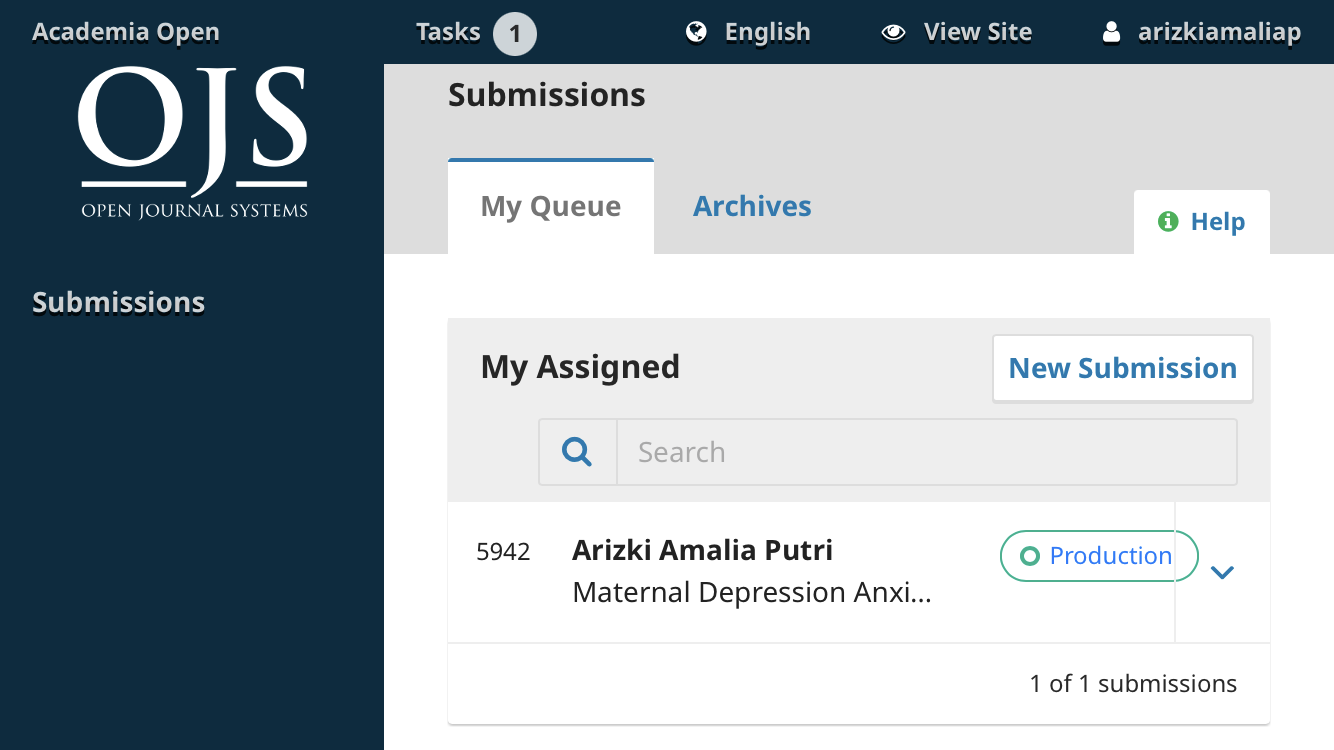Switch to the My Queue tab
The image size is (1334, 750).
pyautogui.click(x=550, y=207)
